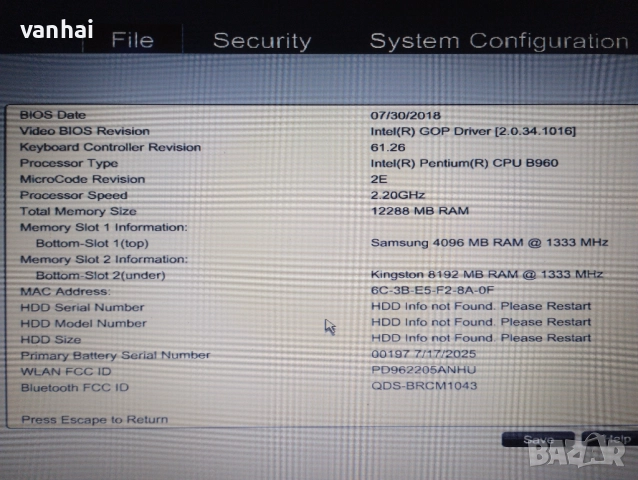Switch to the Security tab
The image size is (638, 480).
[262, 41]
